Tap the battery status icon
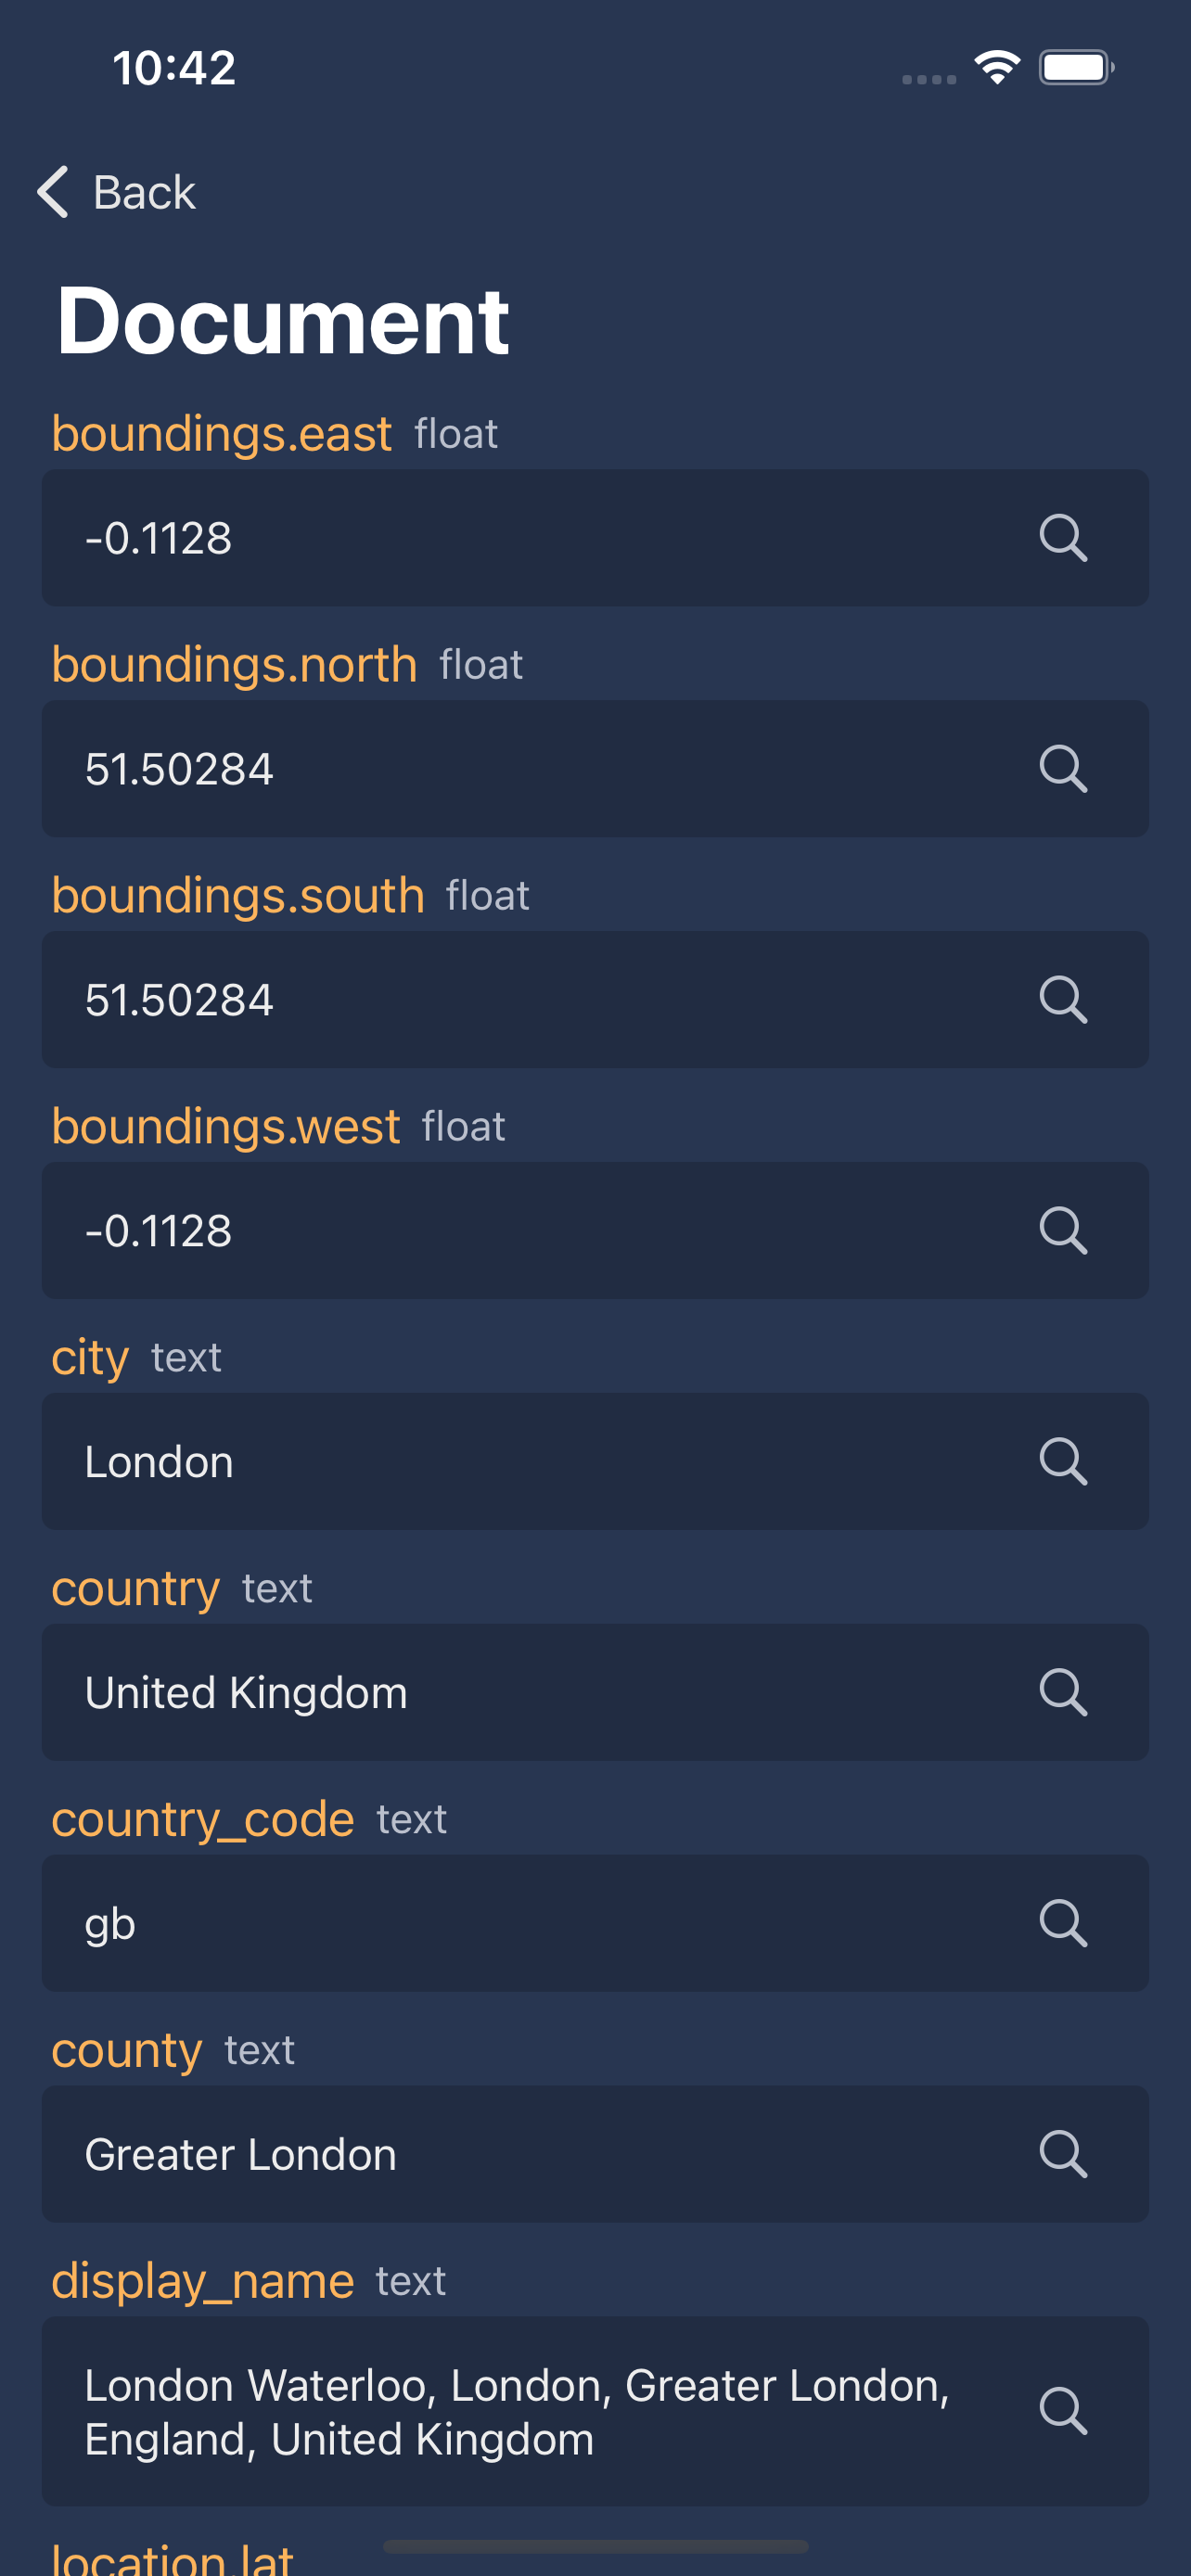 point(1076,68)
